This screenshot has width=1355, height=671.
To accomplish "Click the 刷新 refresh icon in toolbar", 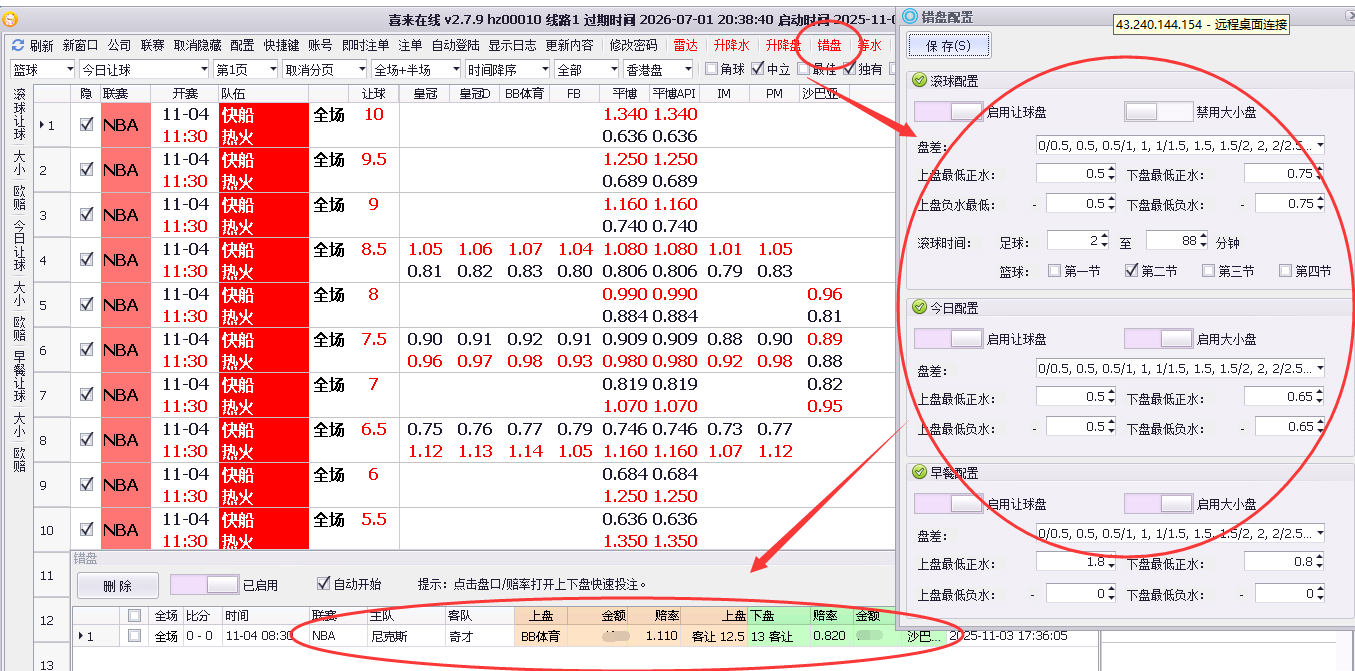I will 18,45.
